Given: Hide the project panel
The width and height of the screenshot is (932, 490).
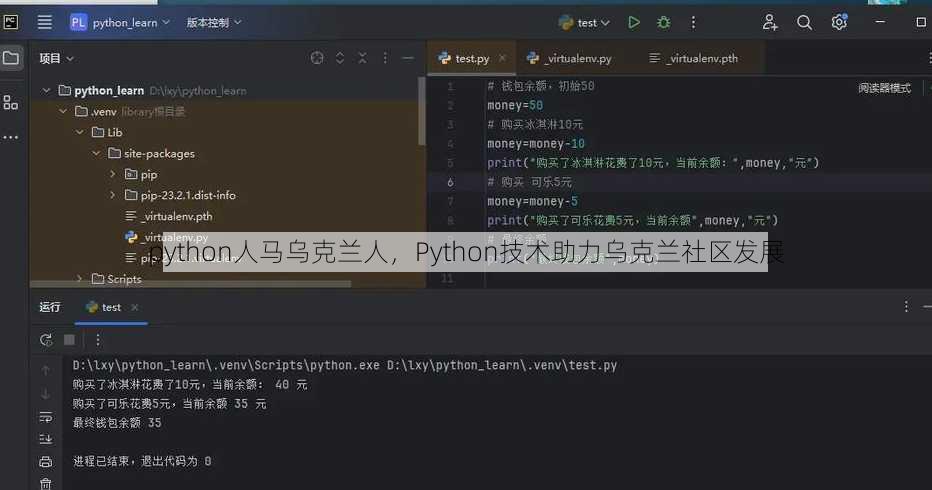Looking at the screenshot, I should (408, 58).
